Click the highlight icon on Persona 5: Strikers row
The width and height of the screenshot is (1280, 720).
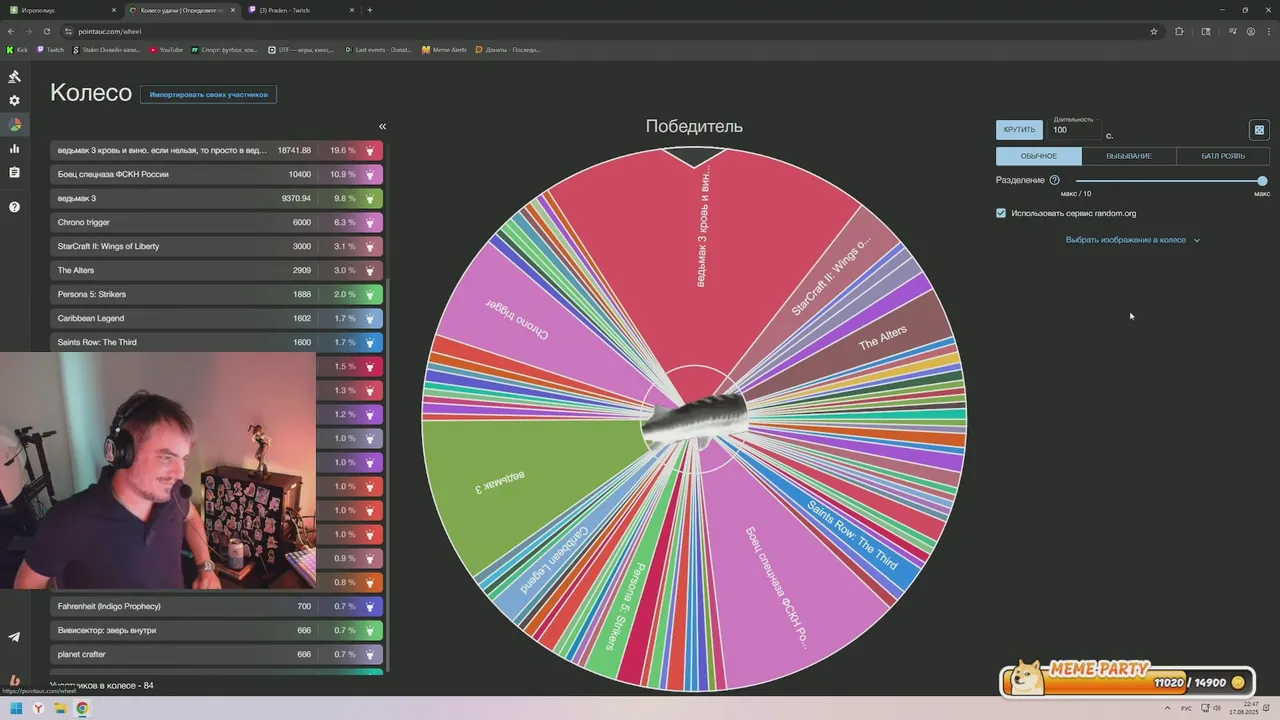(x=370, y=294)
